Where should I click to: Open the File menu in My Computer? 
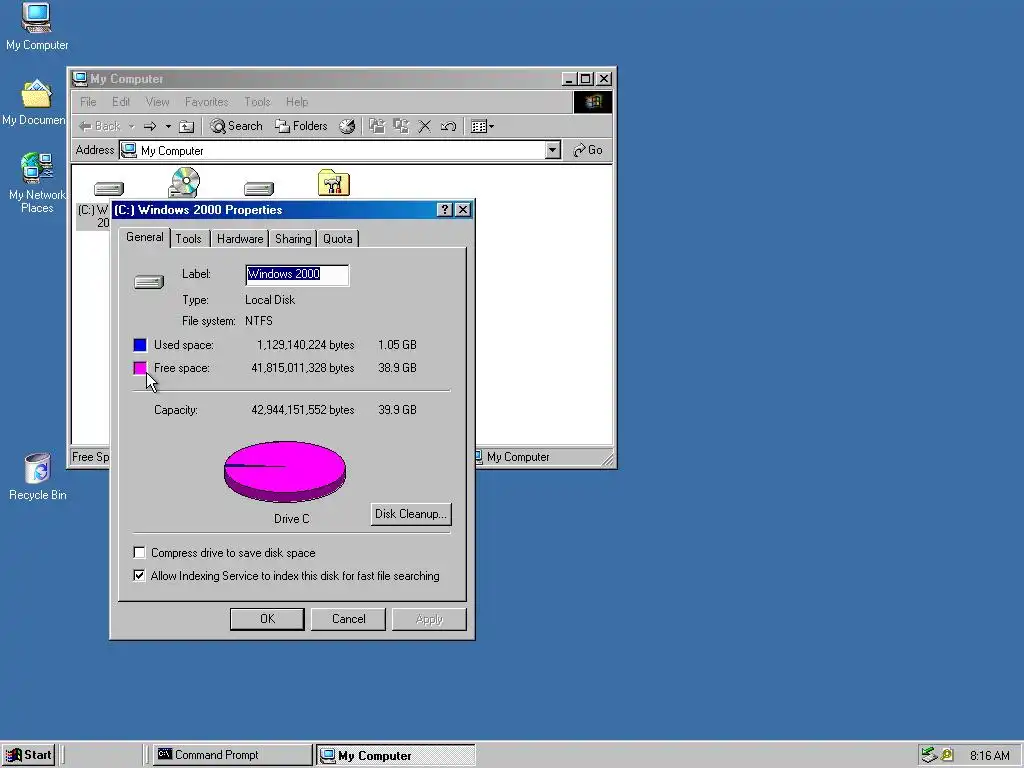click(88, 102)
